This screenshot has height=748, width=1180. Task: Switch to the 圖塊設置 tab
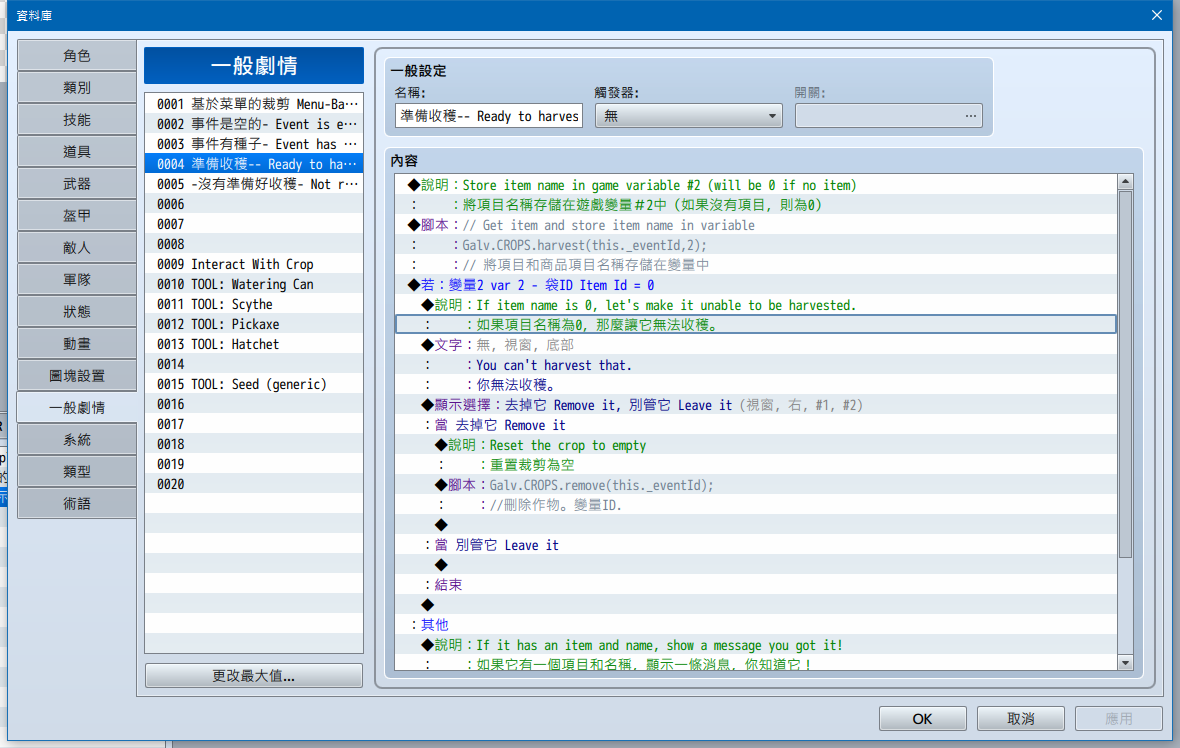pyautogui.click(x=77, y=376)
